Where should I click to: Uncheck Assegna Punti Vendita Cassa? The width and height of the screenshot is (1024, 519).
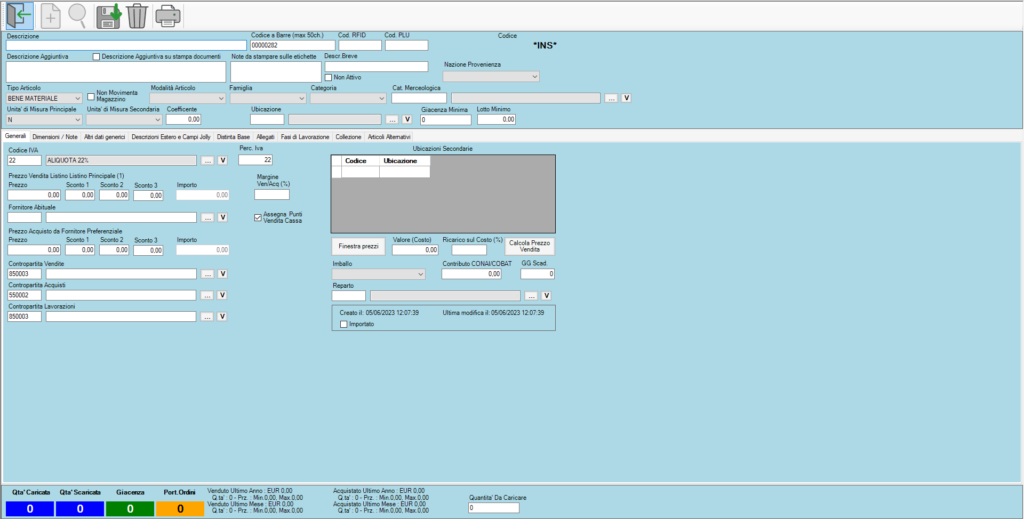258,216
